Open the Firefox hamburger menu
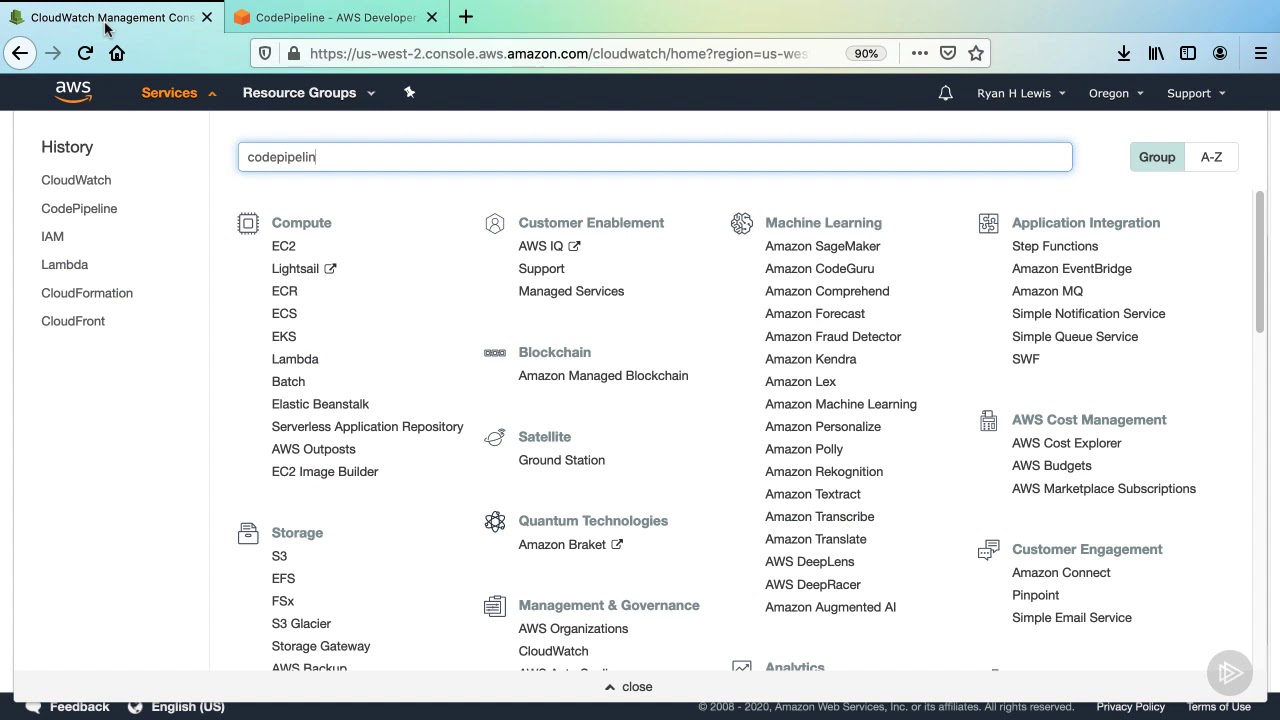 coord(1260,53)
